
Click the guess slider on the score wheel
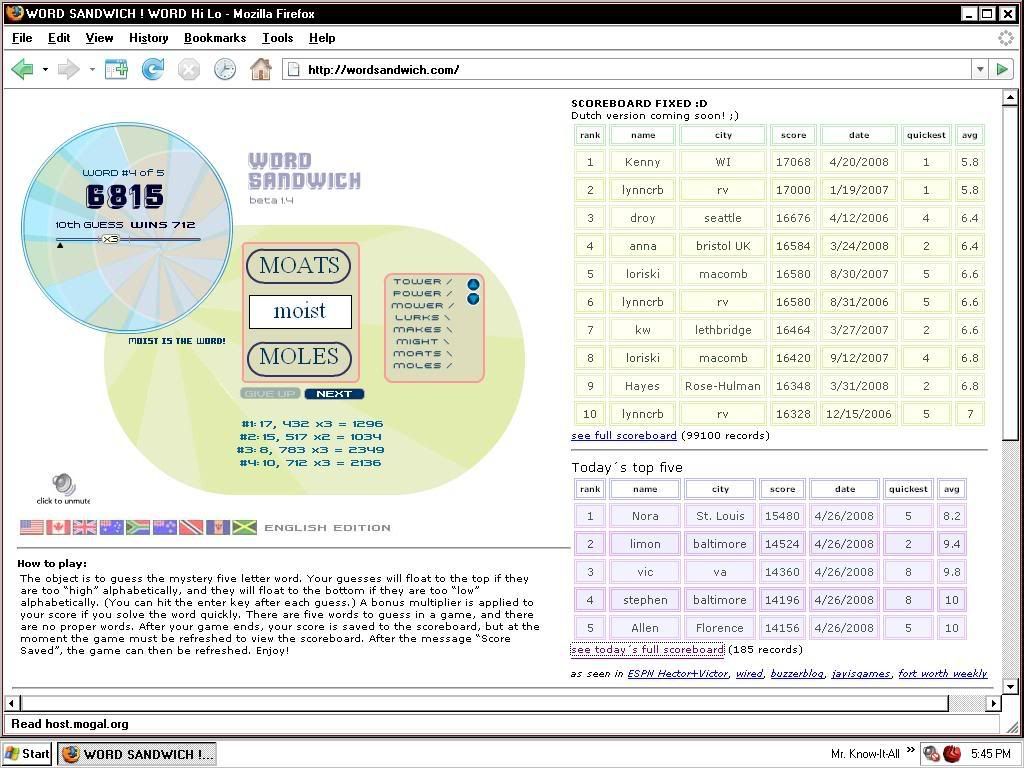[111, 239]
